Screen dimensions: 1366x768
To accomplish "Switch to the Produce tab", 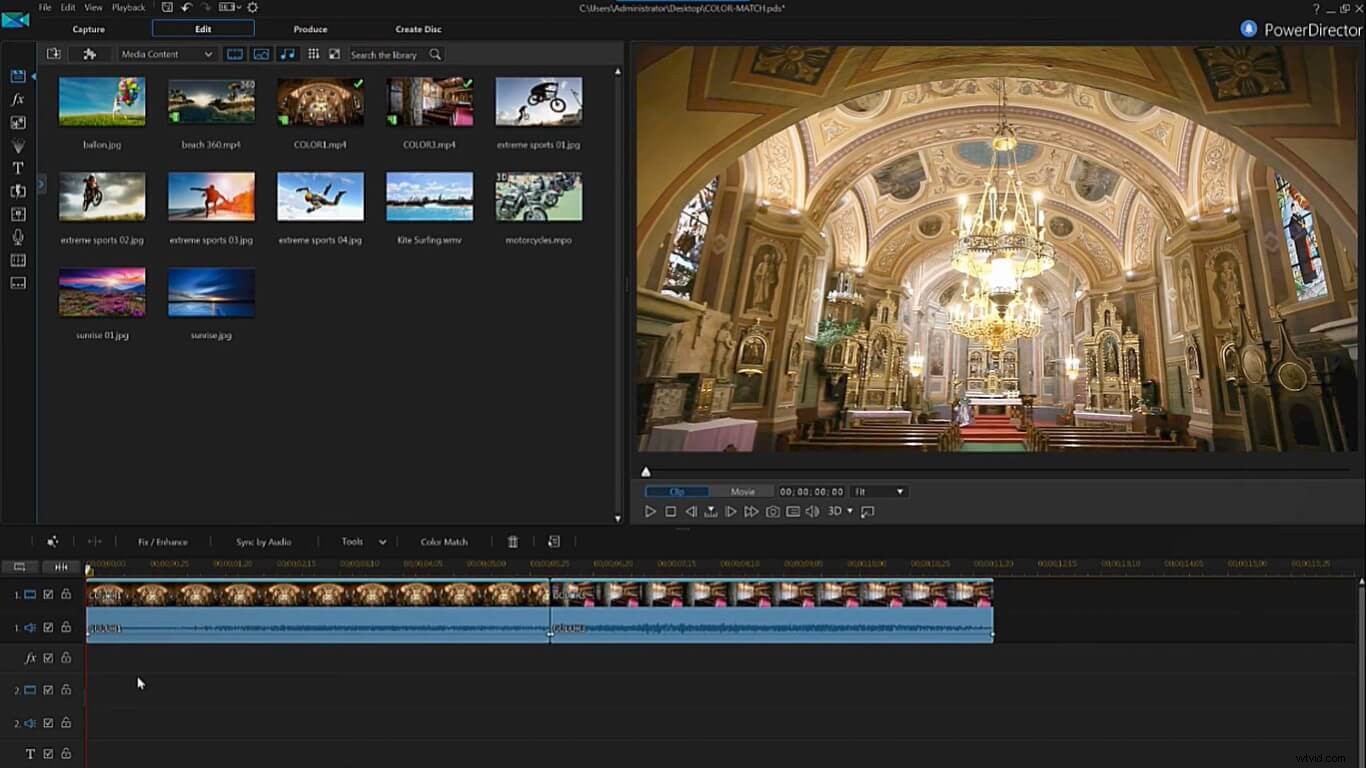I will (310, 29).
